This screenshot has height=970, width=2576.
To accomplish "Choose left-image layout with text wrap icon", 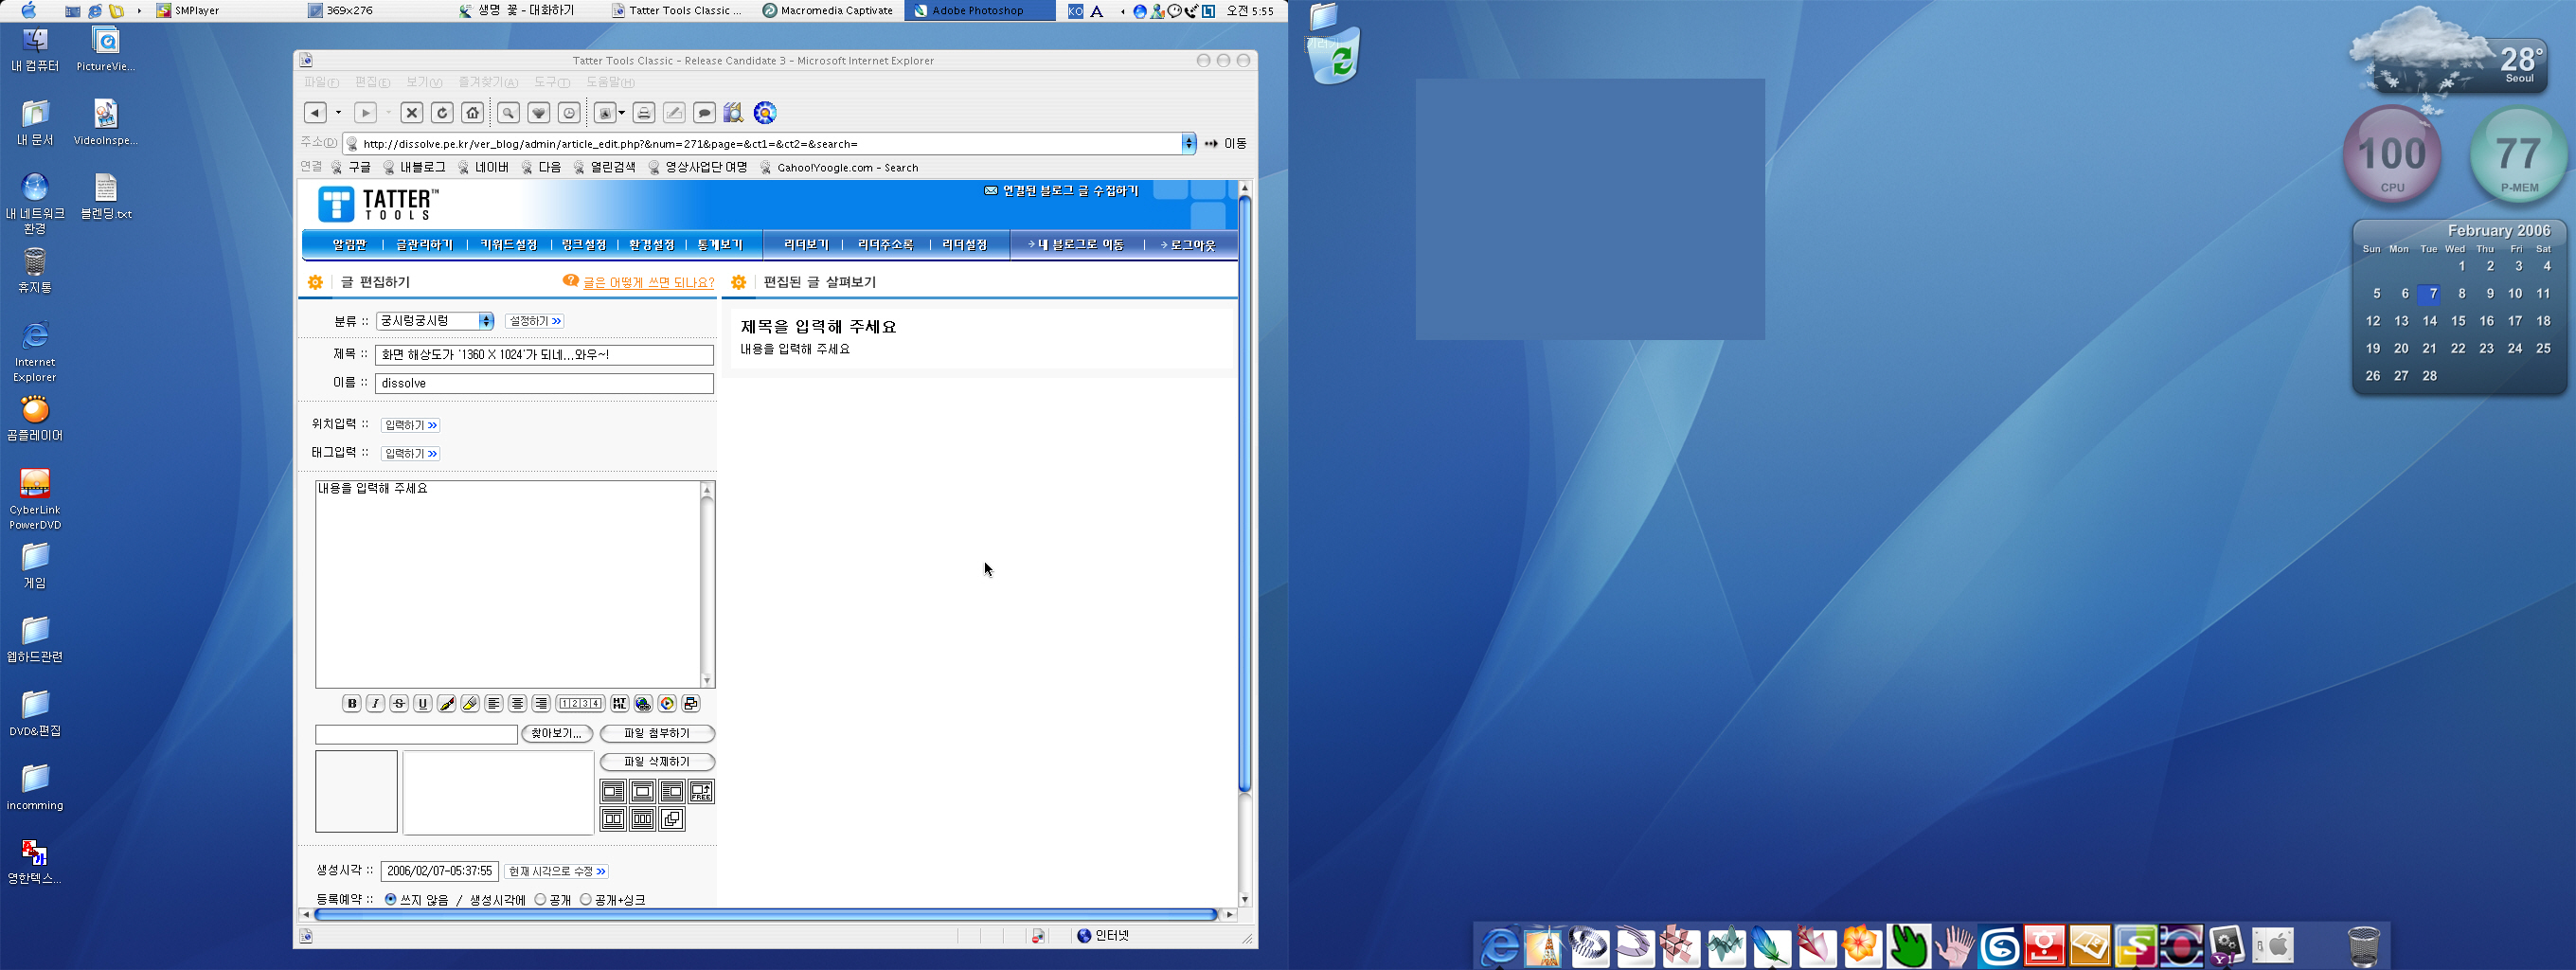I will click(613, 792).
